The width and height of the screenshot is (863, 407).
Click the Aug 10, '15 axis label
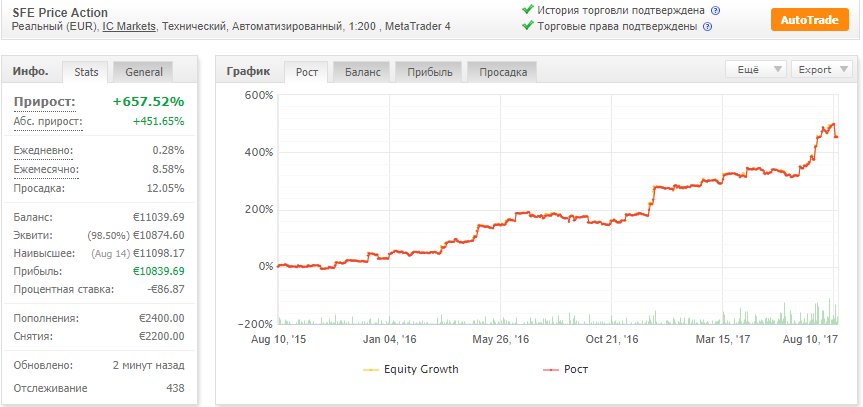(x=278, y=339)
